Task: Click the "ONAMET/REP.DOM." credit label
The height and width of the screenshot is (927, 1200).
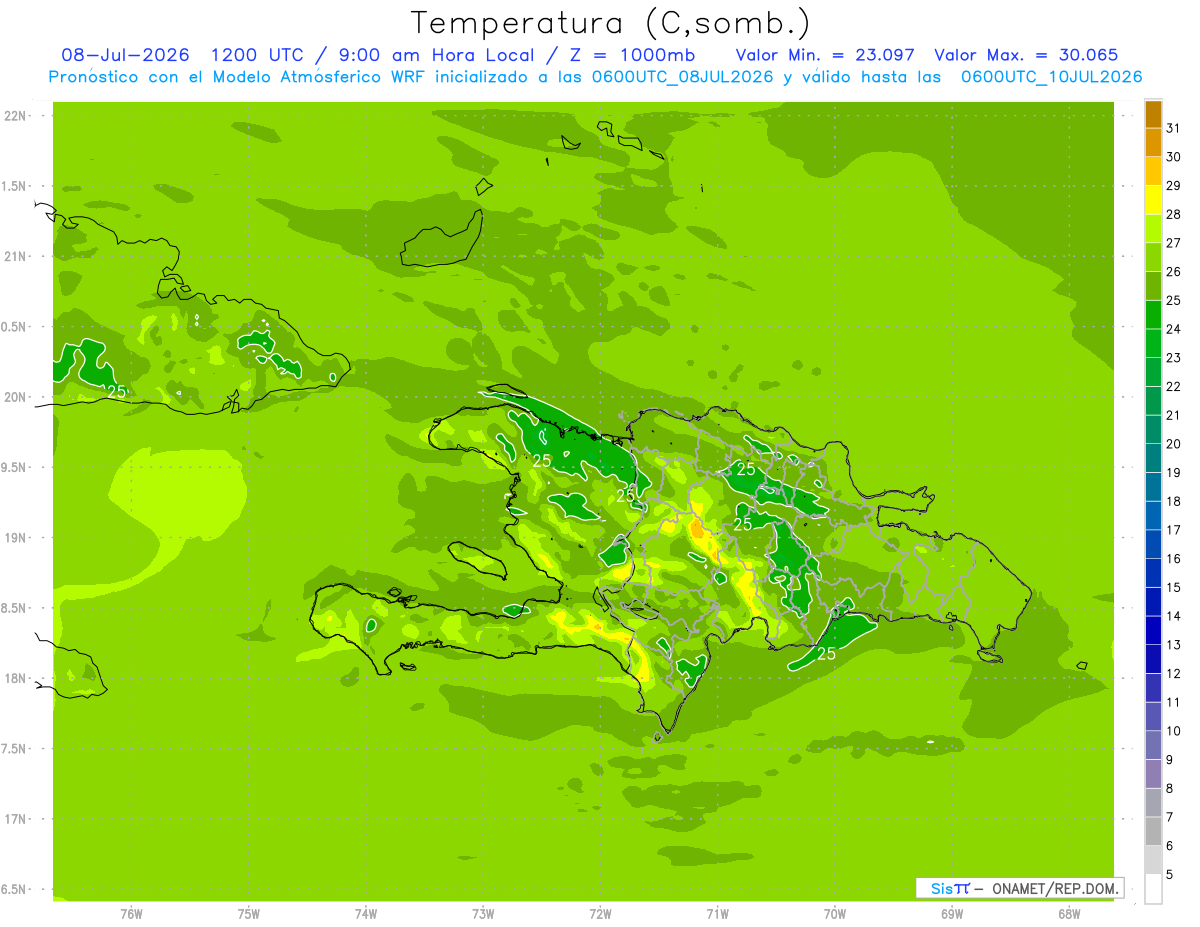Action: [1053, 888]
